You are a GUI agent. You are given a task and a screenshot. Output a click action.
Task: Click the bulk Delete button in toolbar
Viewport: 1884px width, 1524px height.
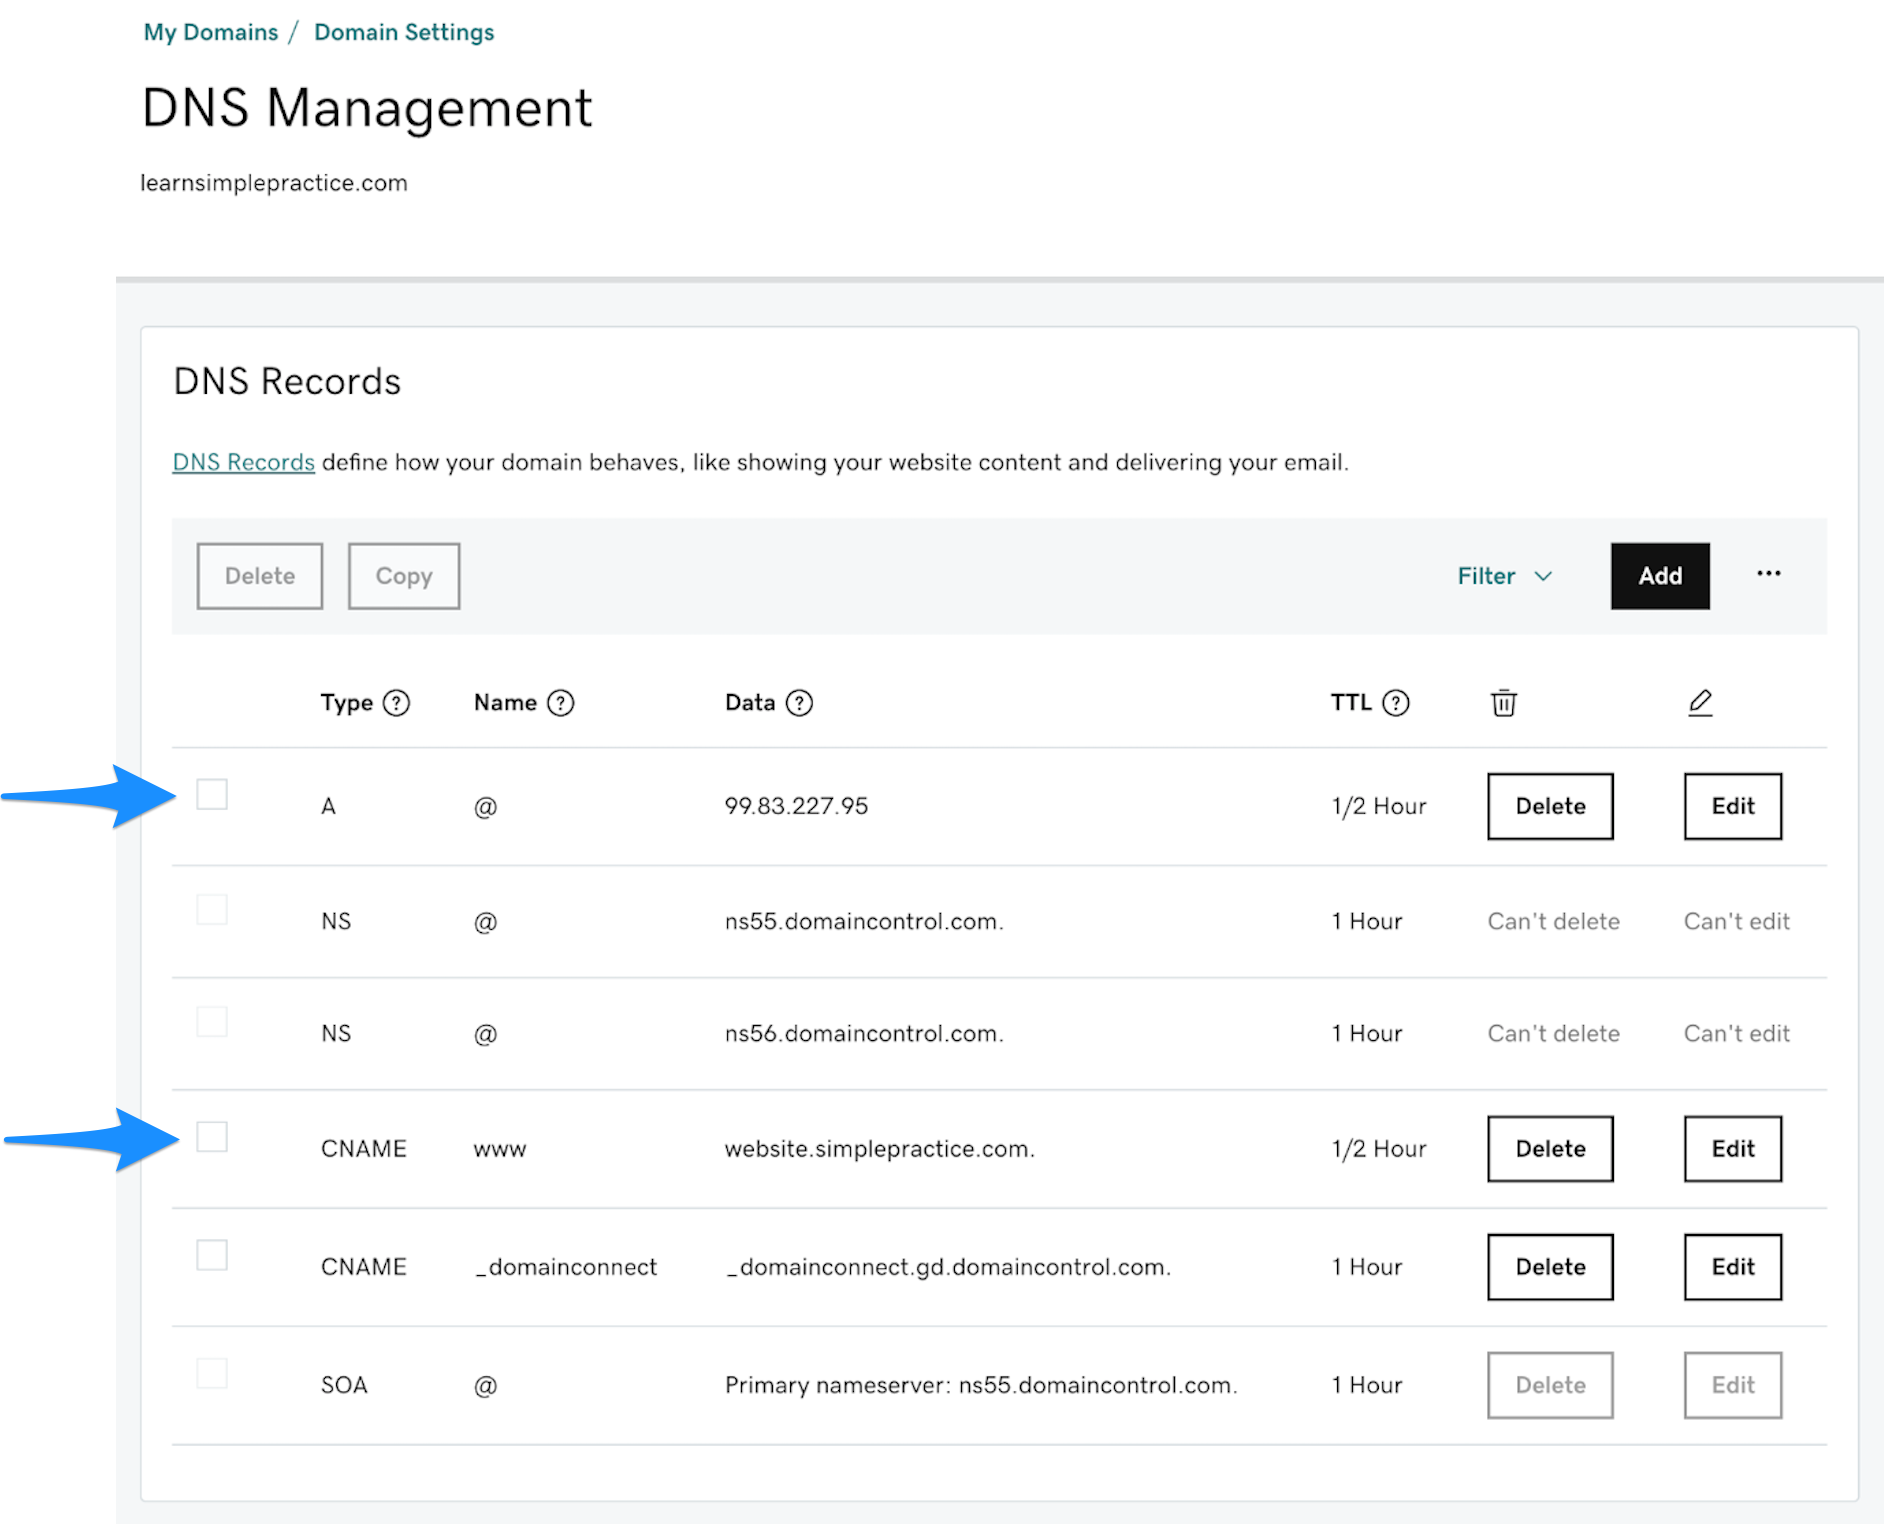click(x=260, y=576)
